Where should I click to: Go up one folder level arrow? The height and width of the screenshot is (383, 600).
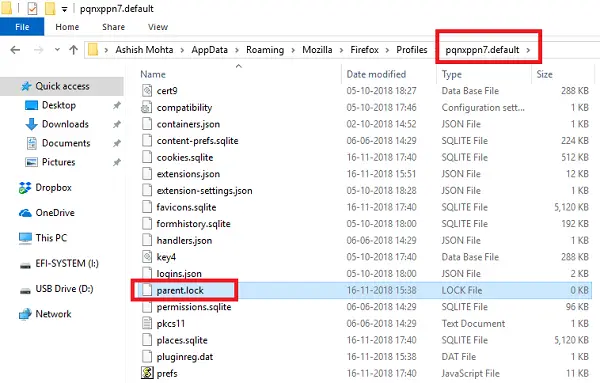pos(73,50)
